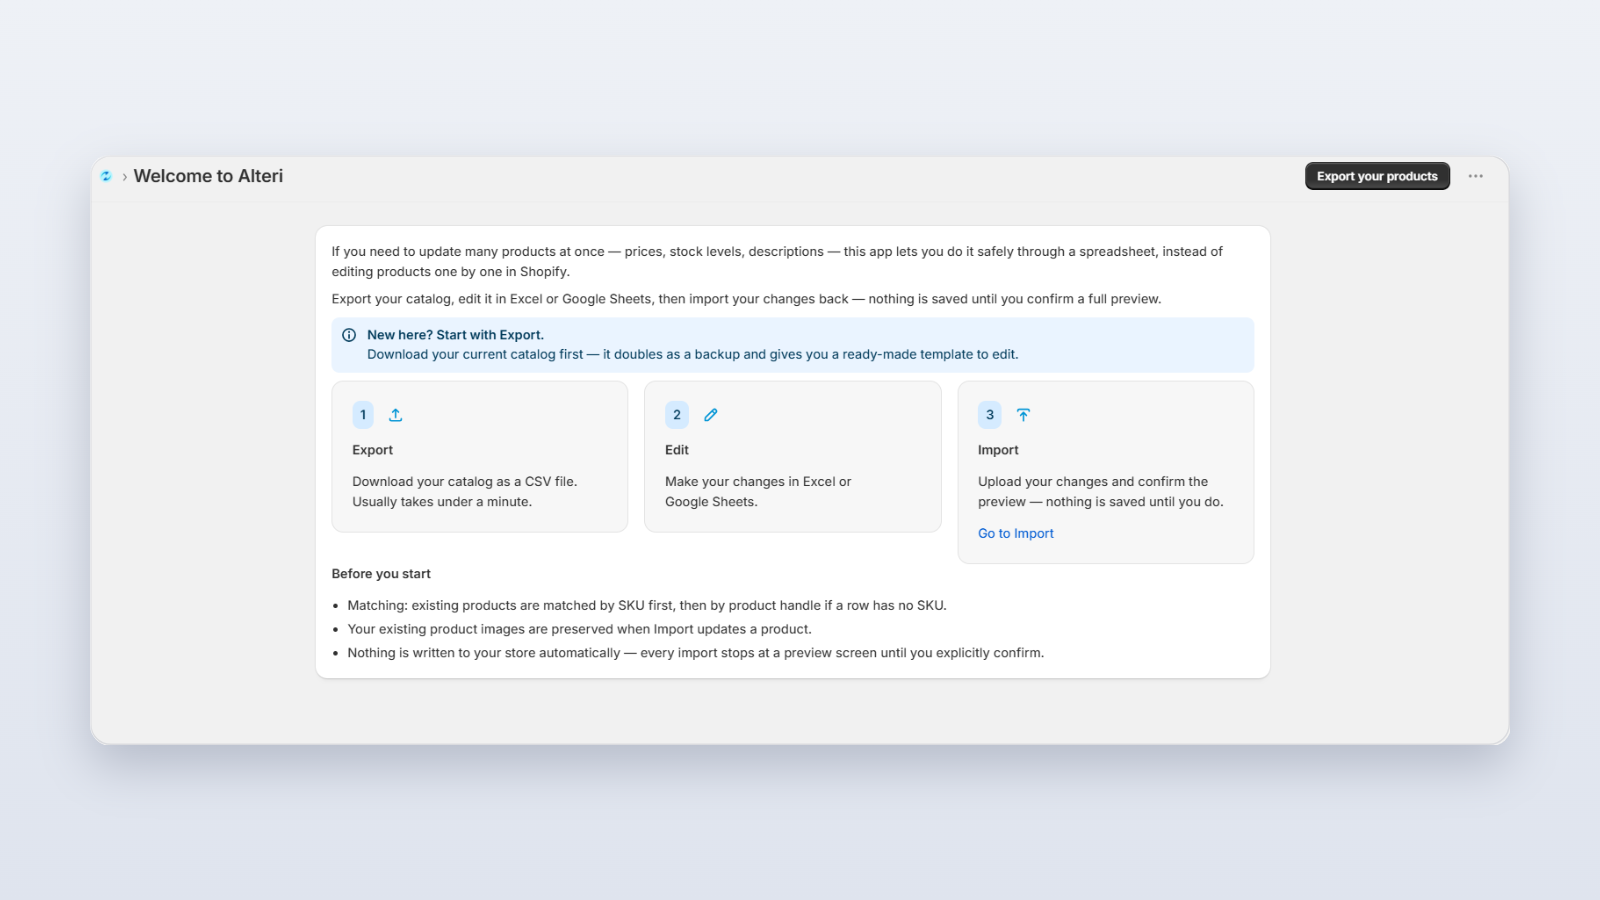Viewport: 1600px width, 900px height.
Task: Click the Edit pencil icon in step 2
Action: click(711, 415)
